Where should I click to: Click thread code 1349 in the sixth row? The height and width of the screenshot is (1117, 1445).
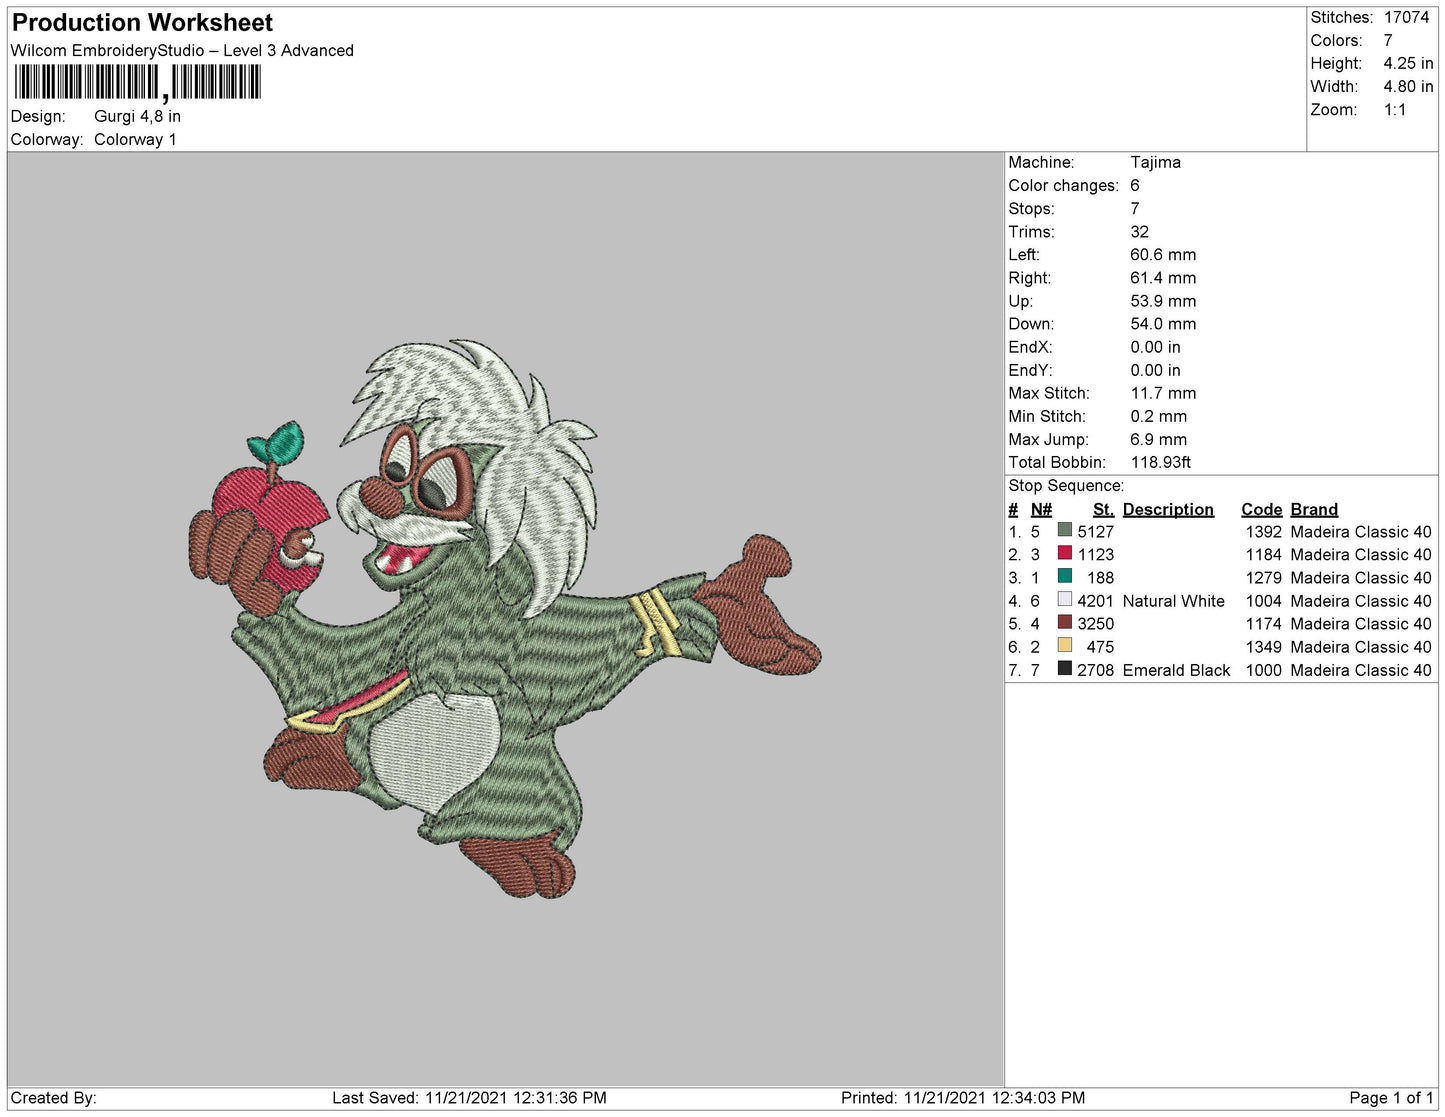click(1263, 647)
